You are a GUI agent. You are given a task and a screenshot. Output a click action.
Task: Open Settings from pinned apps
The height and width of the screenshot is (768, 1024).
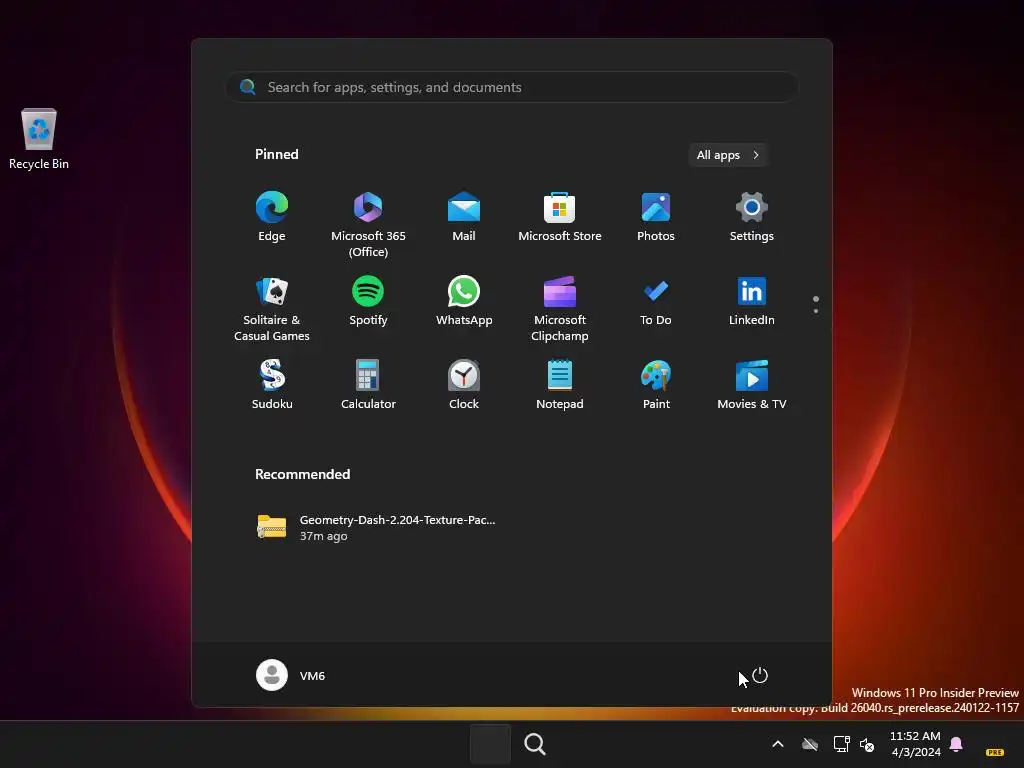tap(752, 217)
